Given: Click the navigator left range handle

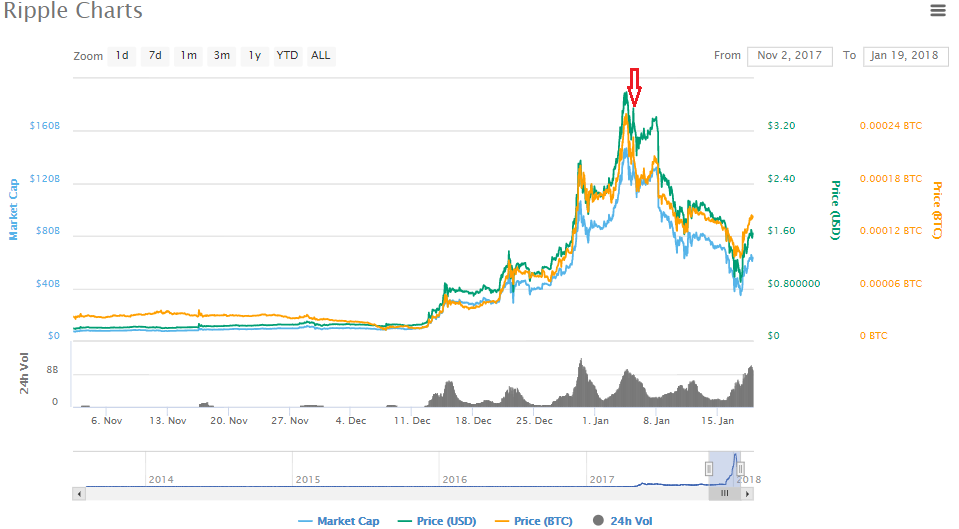Looking at the screenshot, I should point(709,469).
